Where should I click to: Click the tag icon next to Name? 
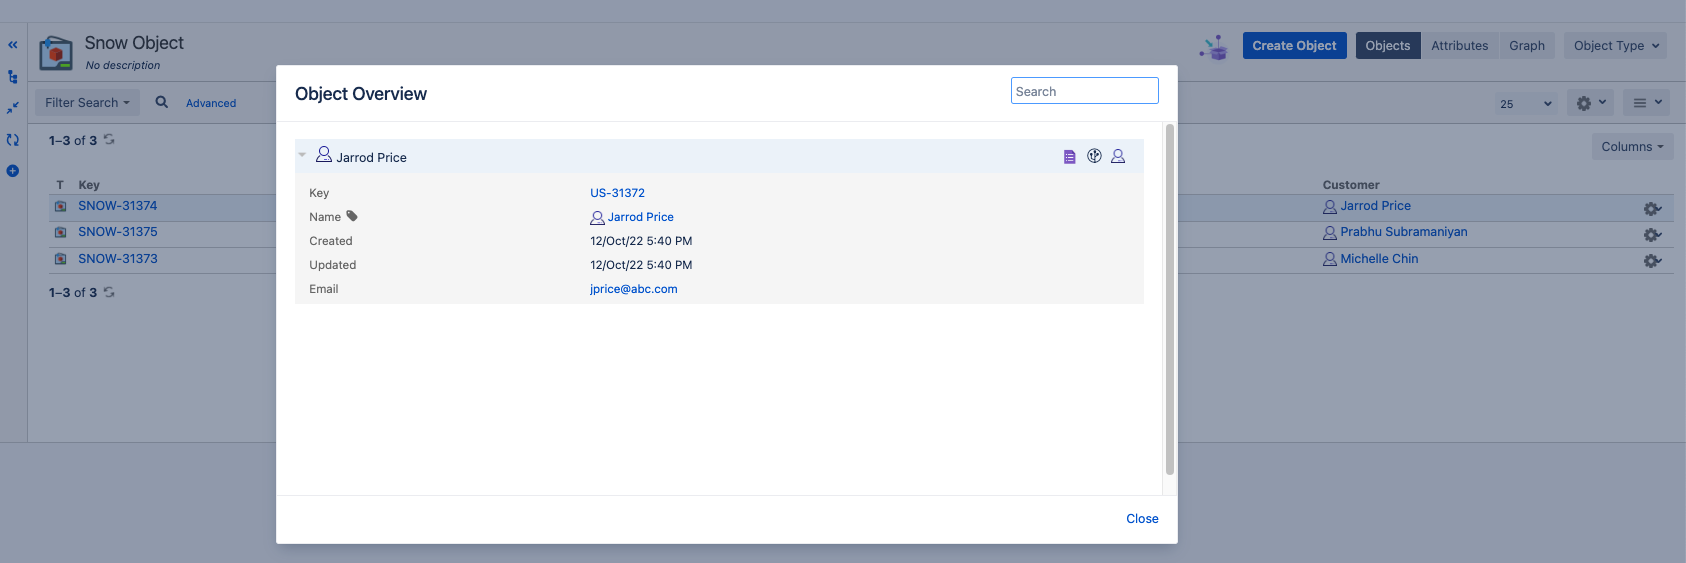(x=352, y=216)
